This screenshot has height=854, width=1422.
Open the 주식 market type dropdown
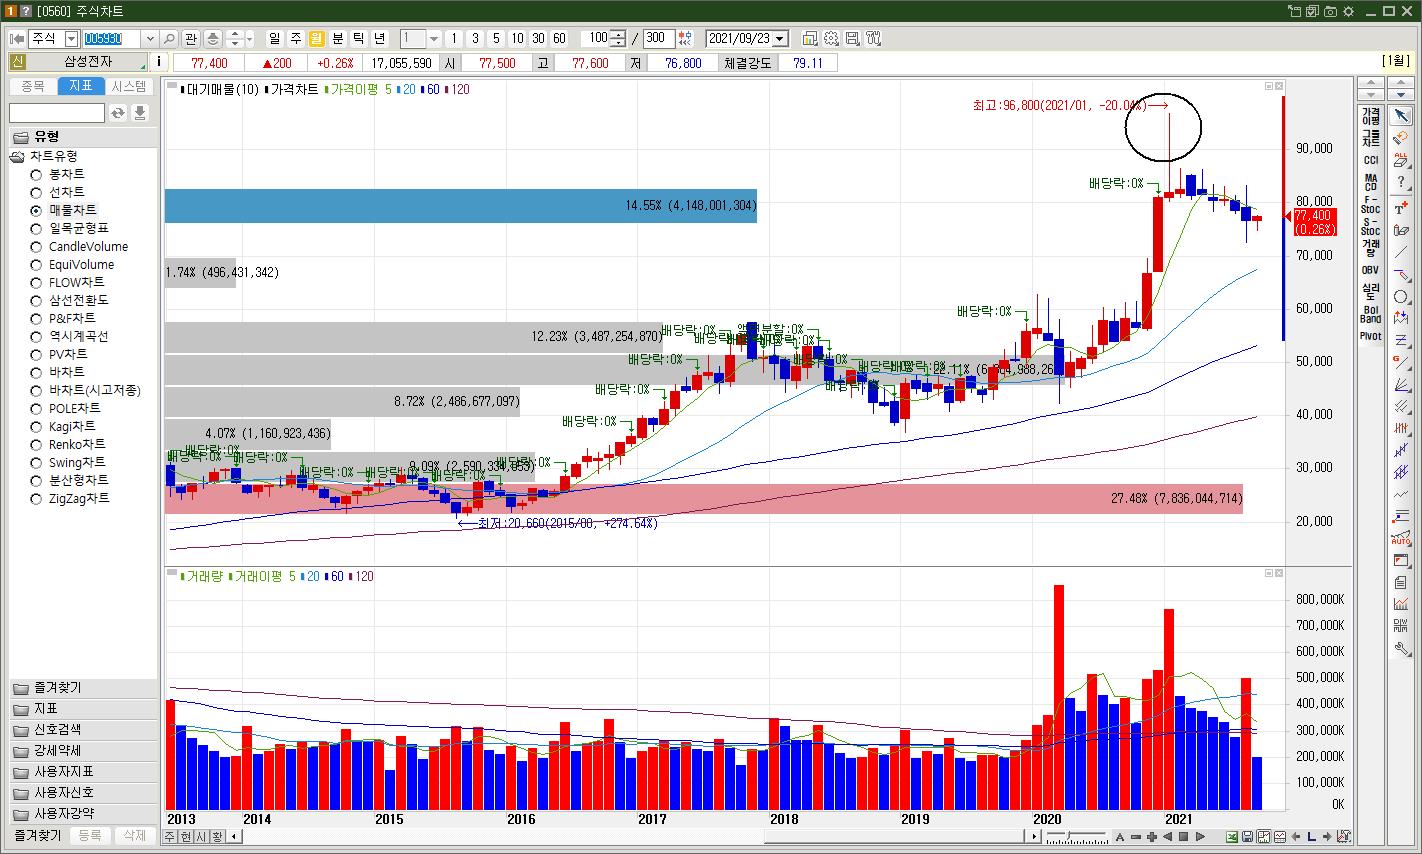[x=71, y=39]
